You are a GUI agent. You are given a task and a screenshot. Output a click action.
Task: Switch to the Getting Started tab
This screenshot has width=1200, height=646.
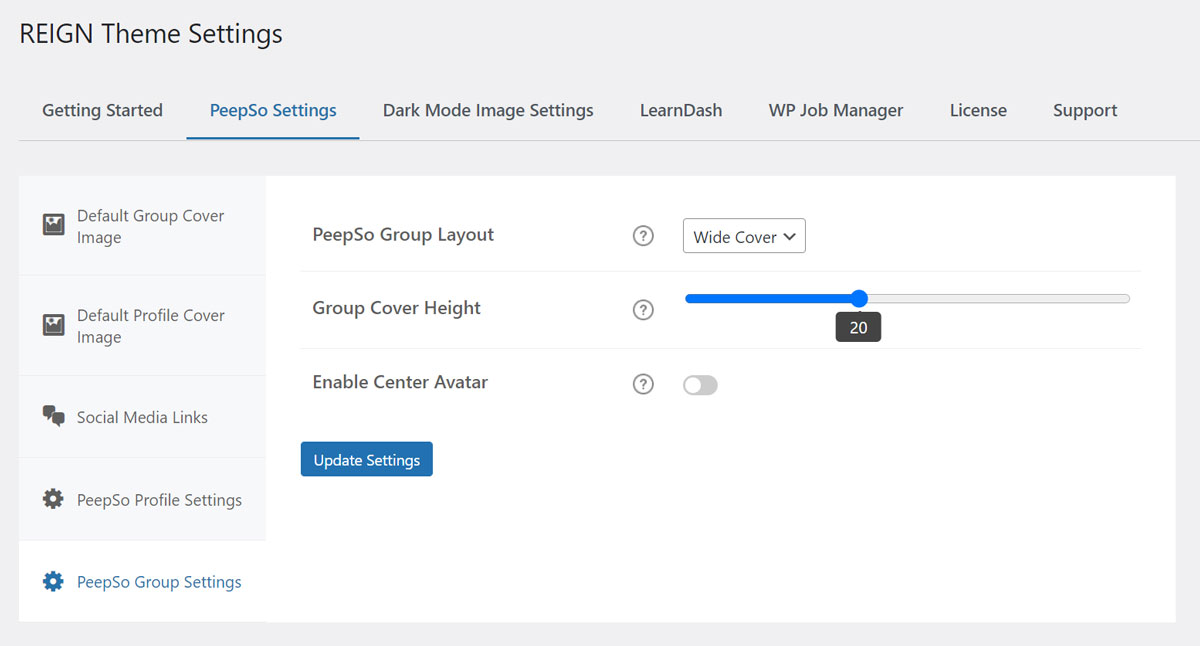click(x=102, y=111)
